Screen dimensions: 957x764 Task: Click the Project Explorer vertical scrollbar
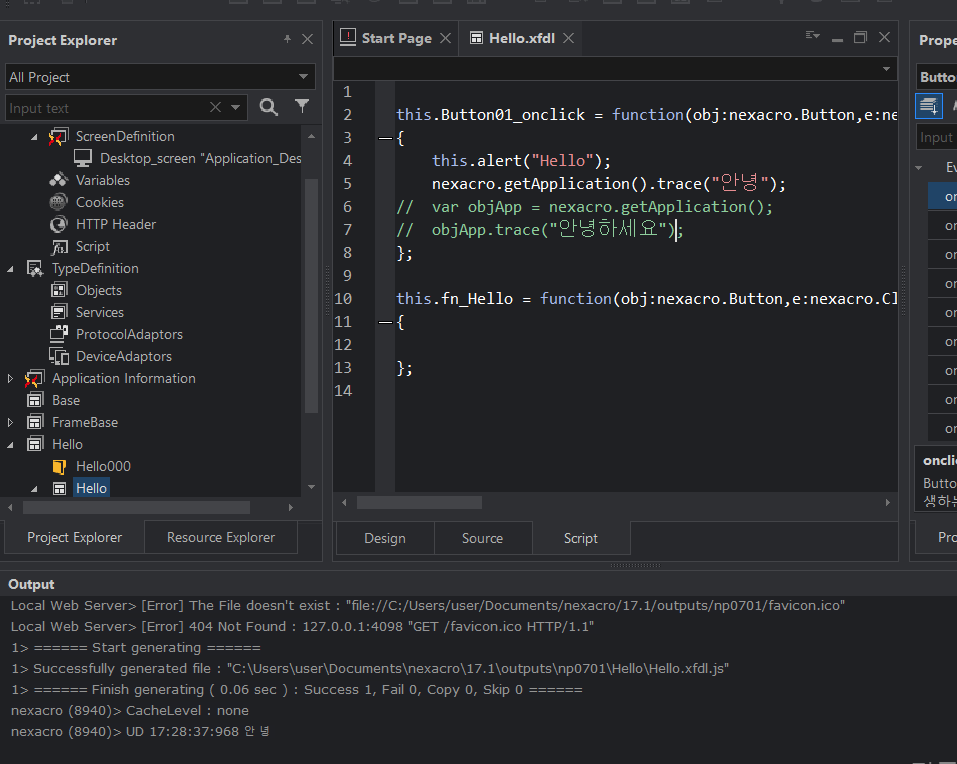click(311, 295)
